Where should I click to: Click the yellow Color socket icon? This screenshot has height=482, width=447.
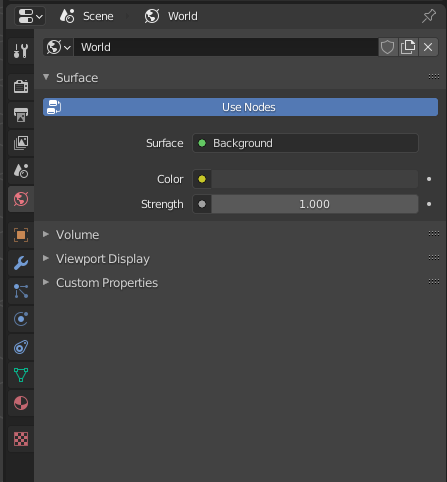click(202, 179)
